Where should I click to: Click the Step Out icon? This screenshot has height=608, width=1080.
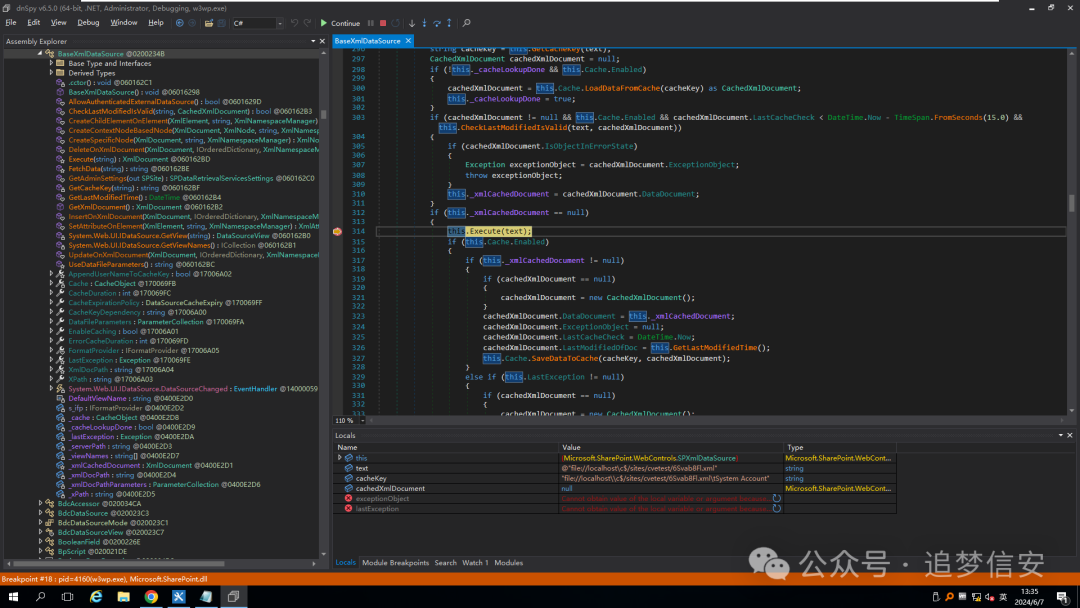point(449,23)
